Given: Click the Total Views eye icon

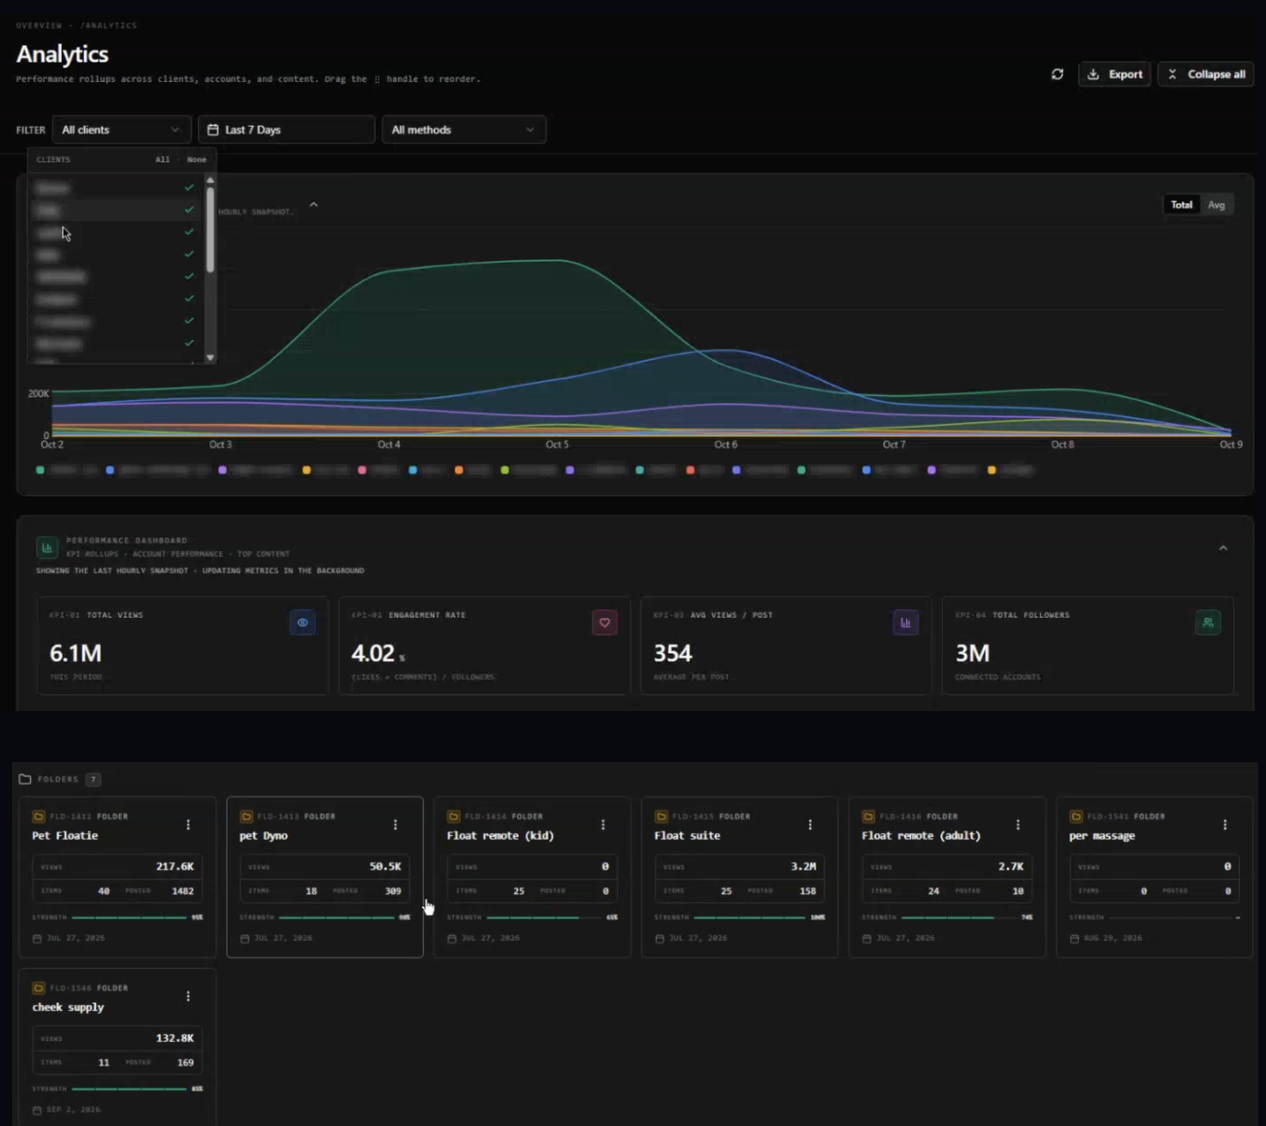Looking at the screenshot, I should [302, 622].
